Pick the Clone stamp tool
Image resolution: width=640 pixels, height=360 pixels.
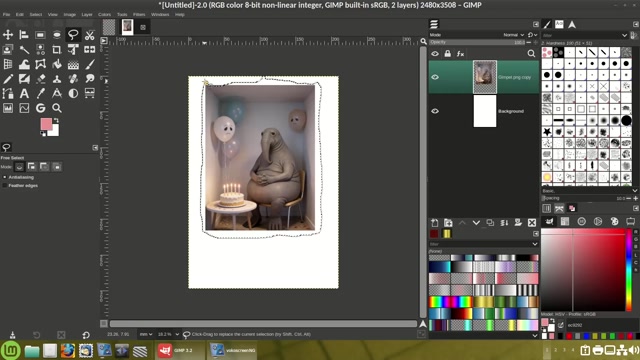point(57,79)
